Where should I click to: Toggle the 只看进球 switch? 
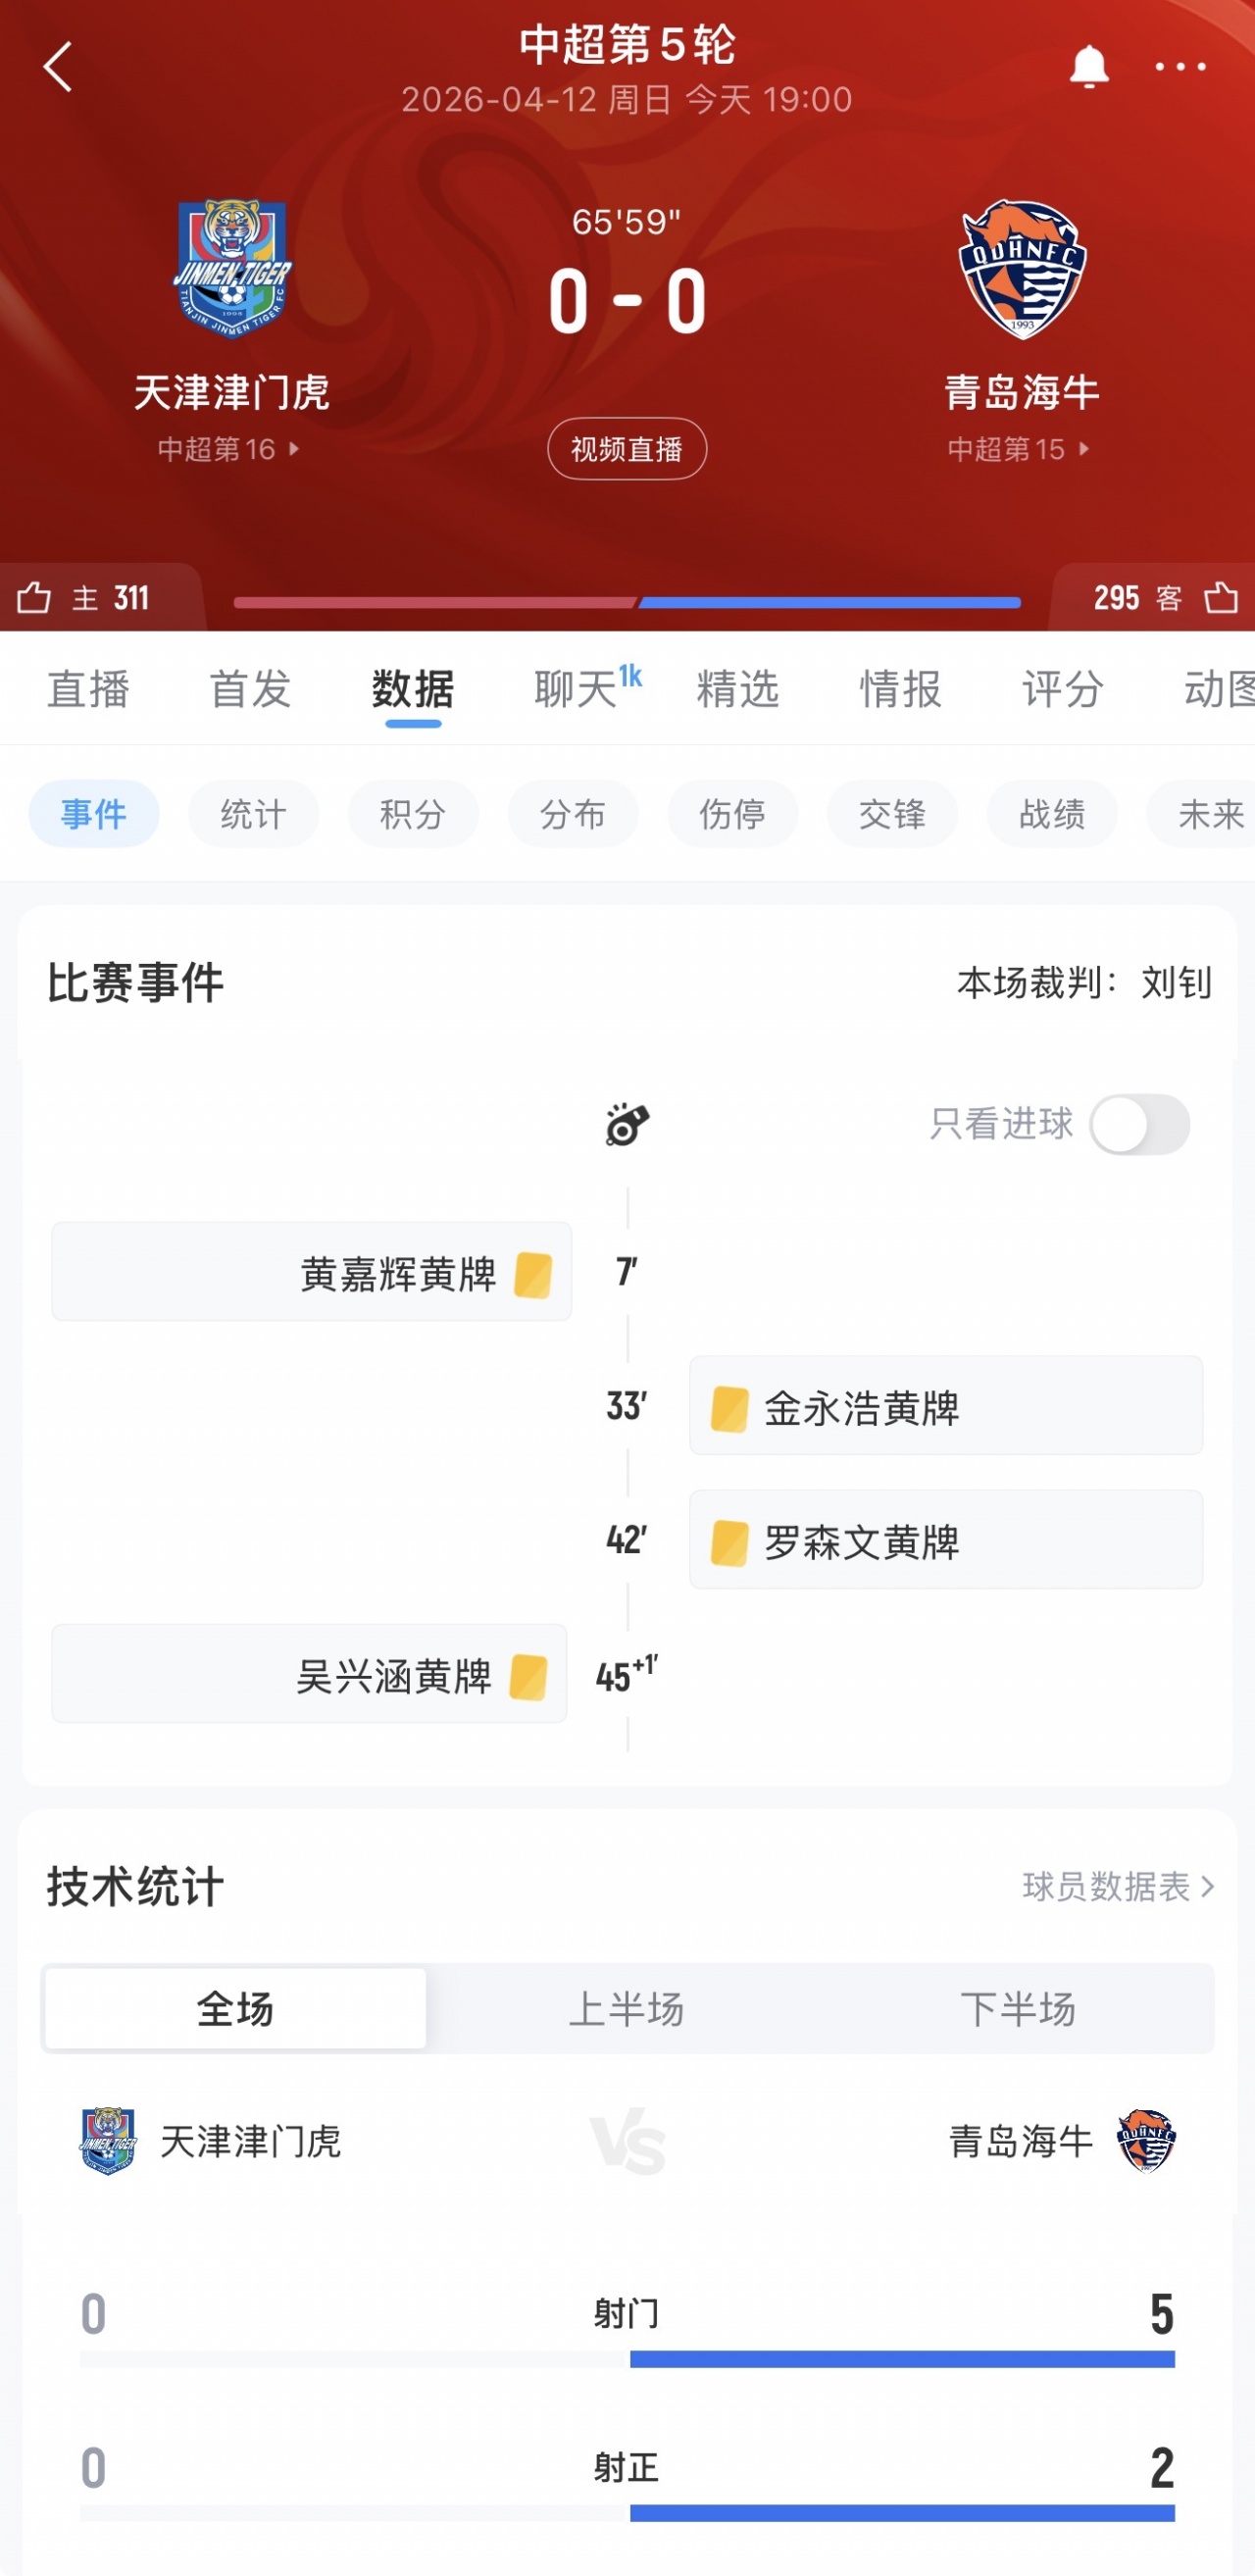(1139, 1124)
